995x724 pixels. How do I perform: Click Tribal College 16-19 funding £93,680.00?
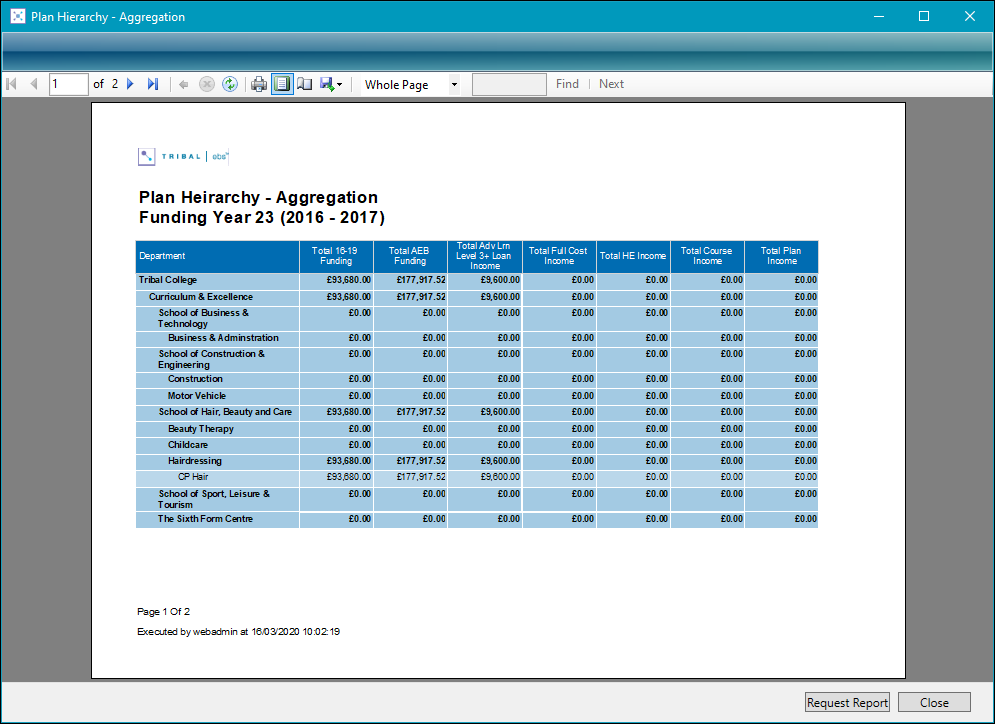tap(348, 280)
